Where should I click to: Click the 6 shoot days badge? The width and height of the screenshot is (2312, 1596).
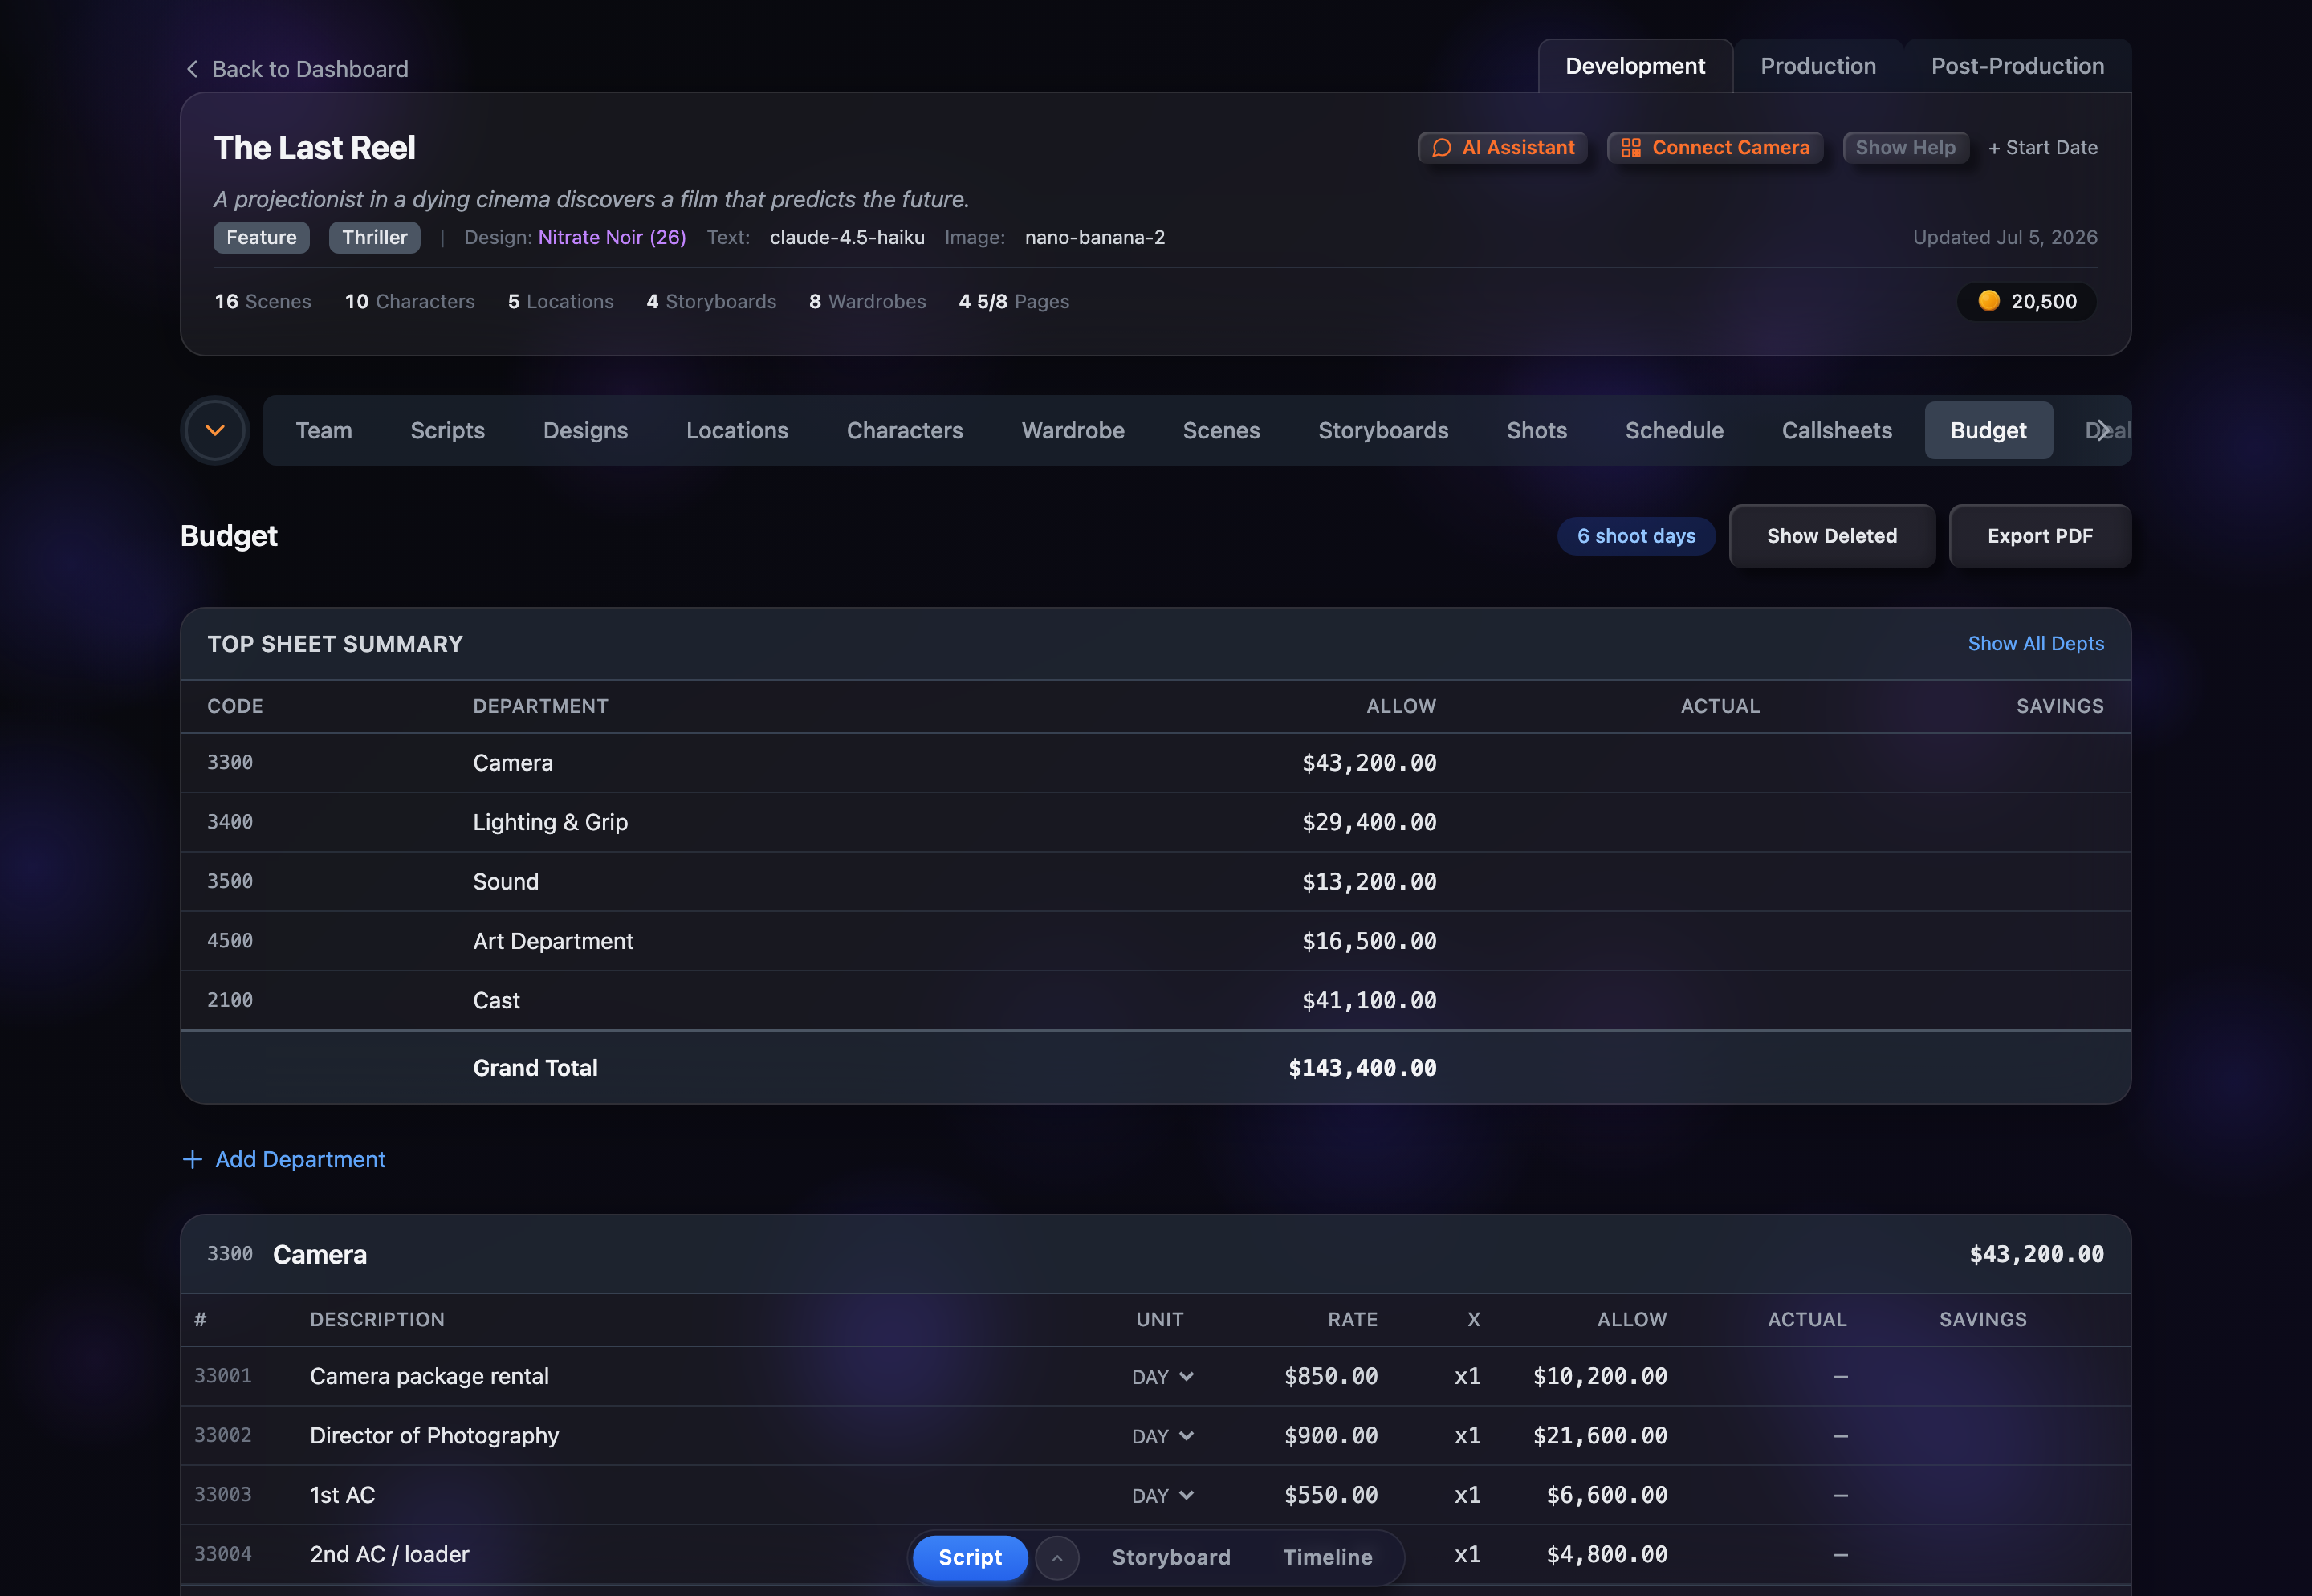coord(1636,536)
